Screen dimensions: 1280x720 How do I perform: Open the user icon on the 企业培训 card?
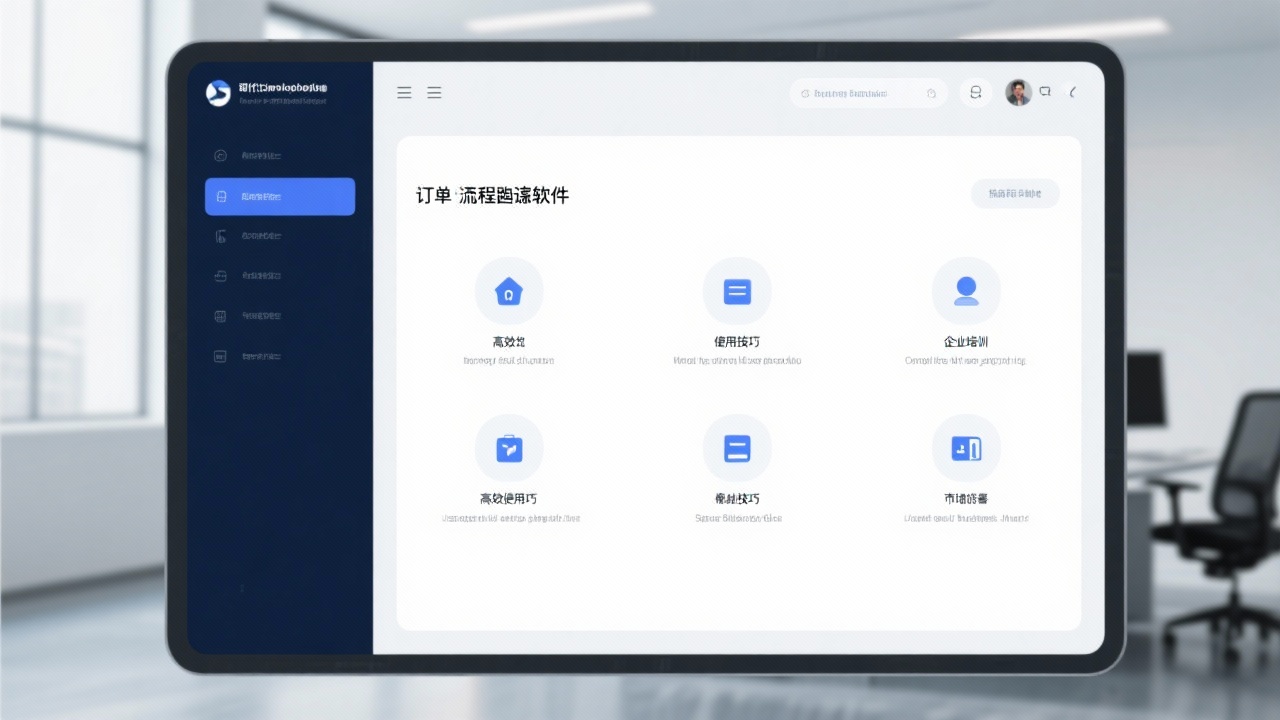click(x=966, y=290)
